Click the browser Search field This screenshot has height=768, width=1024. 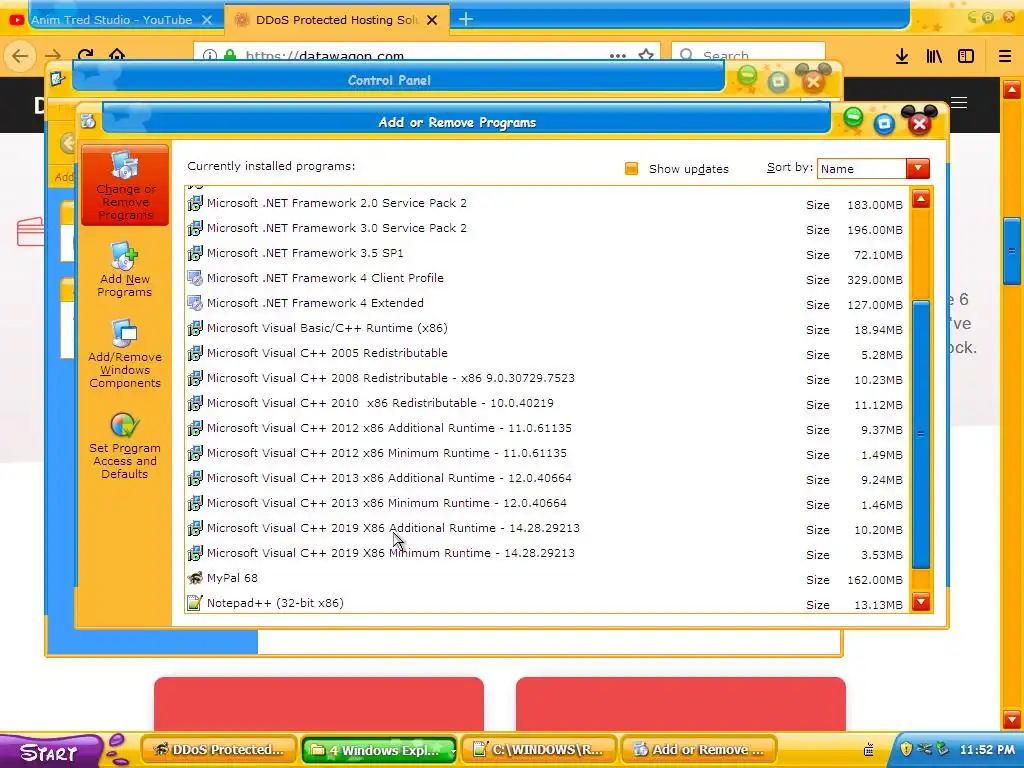click(748, 55)
